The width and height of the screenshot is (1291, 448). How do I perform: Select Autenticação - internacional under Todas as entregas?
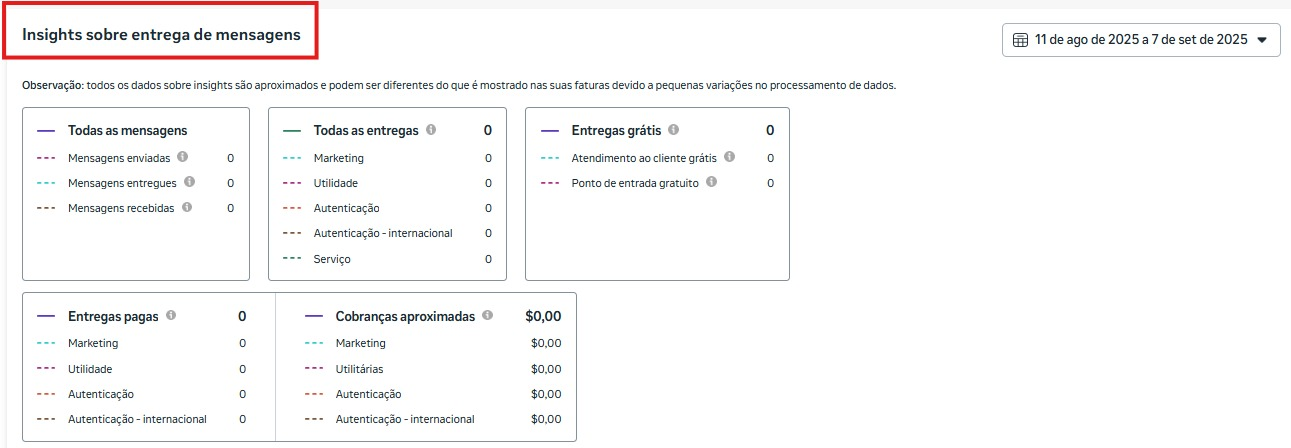(383, 233)
